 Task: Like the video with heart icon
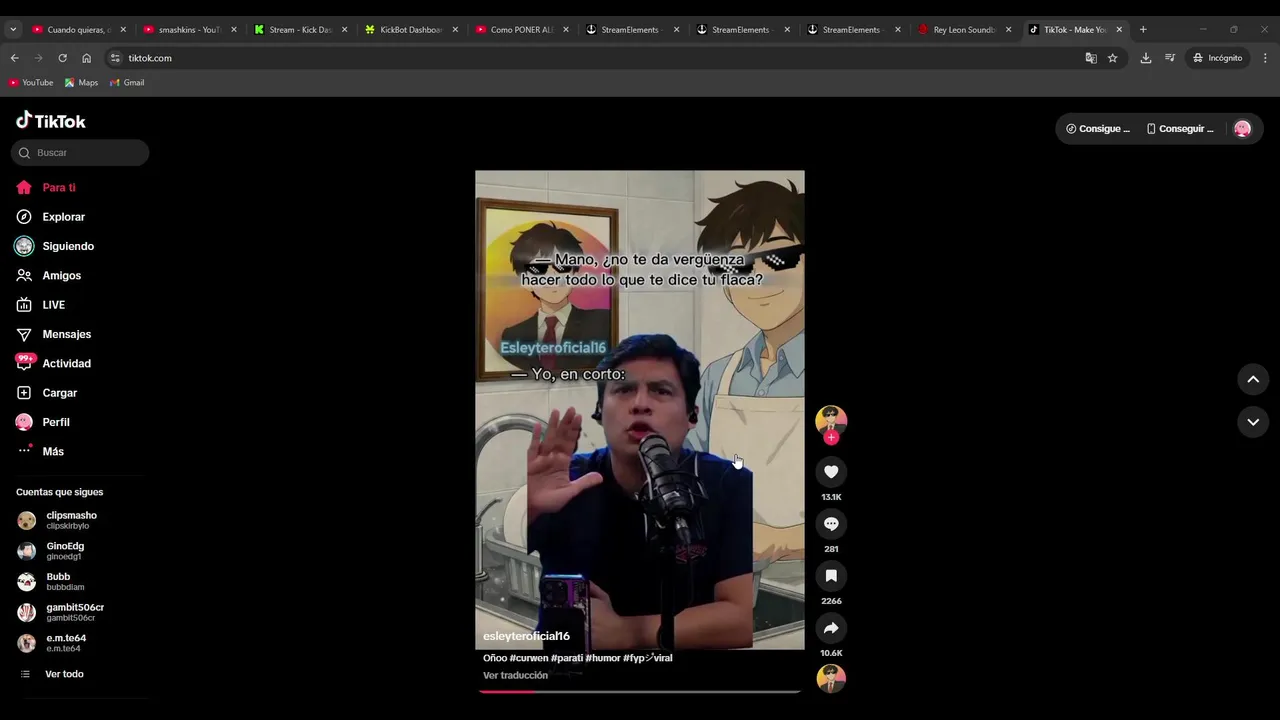click(x=831, y=471)
